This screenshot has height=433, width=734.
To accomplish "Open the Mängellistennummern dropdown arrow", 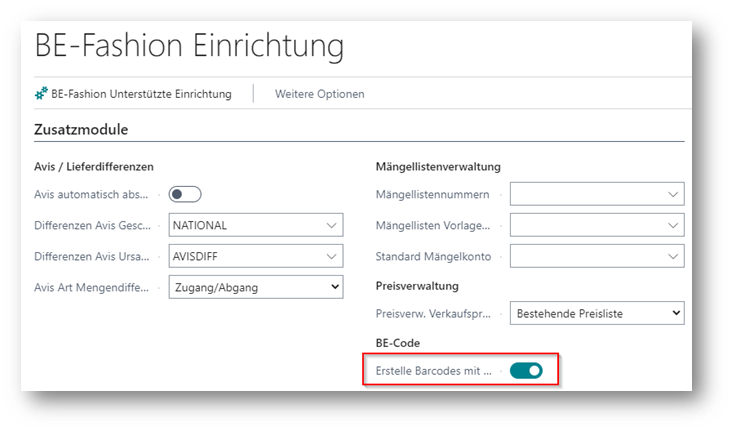I will point(672,194).
